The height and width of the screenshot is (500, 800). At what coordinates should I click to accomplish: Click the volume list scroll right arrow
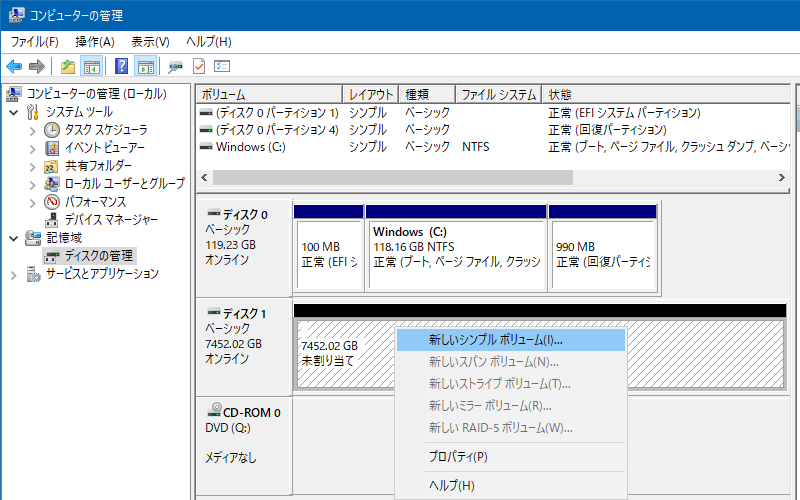coord(782,178)
